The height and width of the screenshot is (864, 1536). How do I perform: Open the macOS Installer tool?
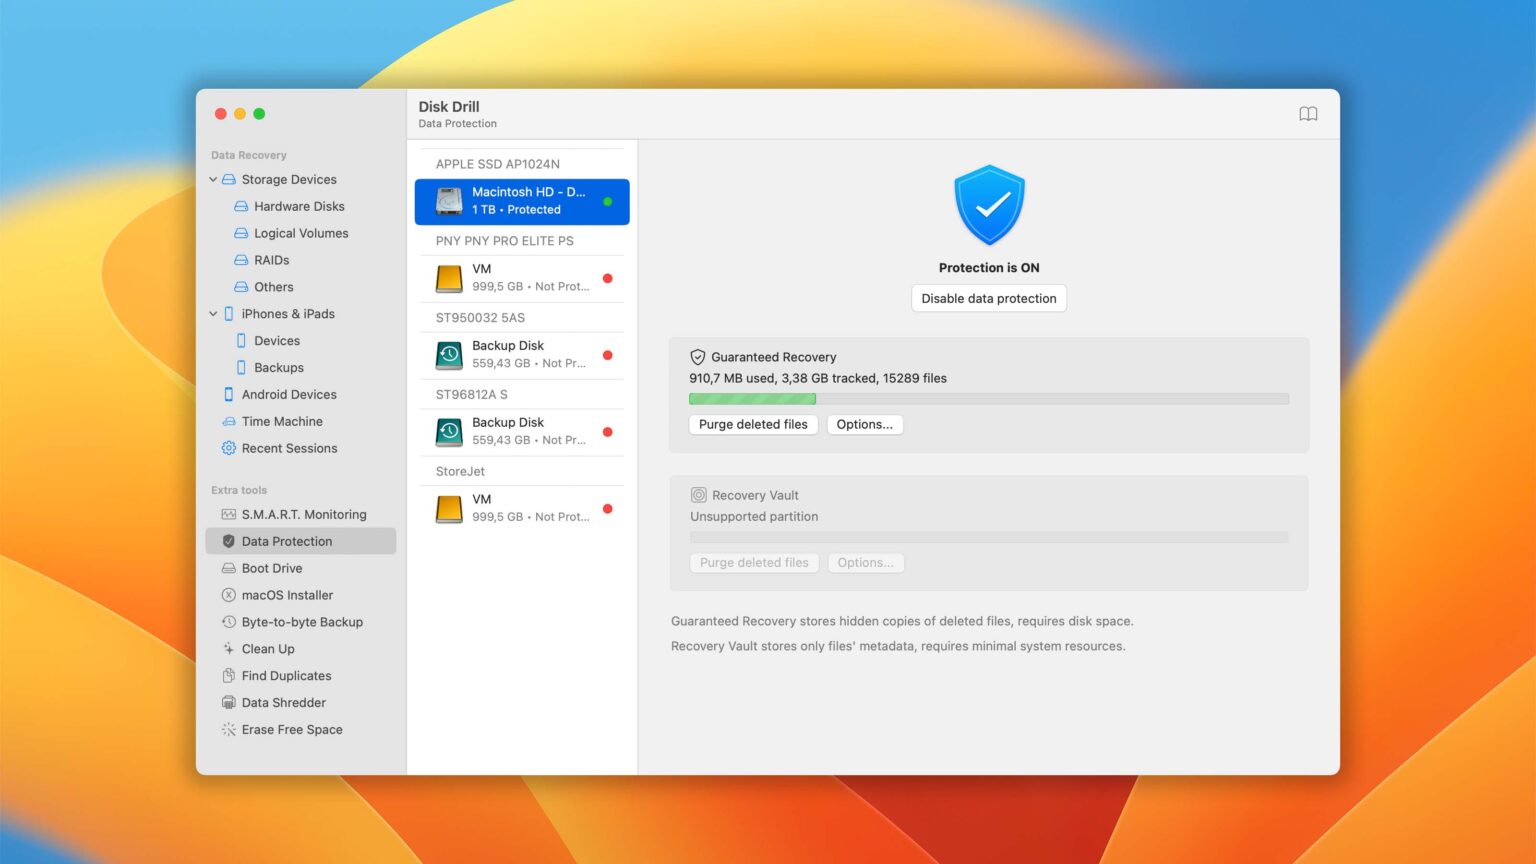(287, 594)
